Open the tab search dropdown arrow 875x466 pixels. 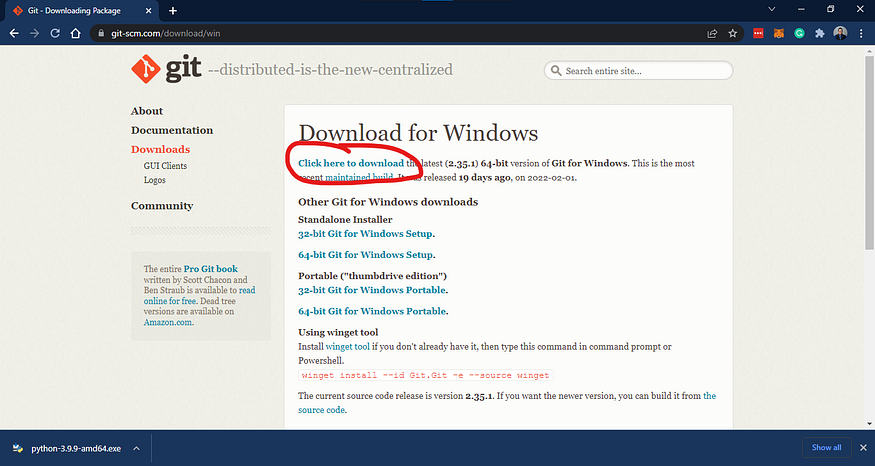click(x=772, y=9)
